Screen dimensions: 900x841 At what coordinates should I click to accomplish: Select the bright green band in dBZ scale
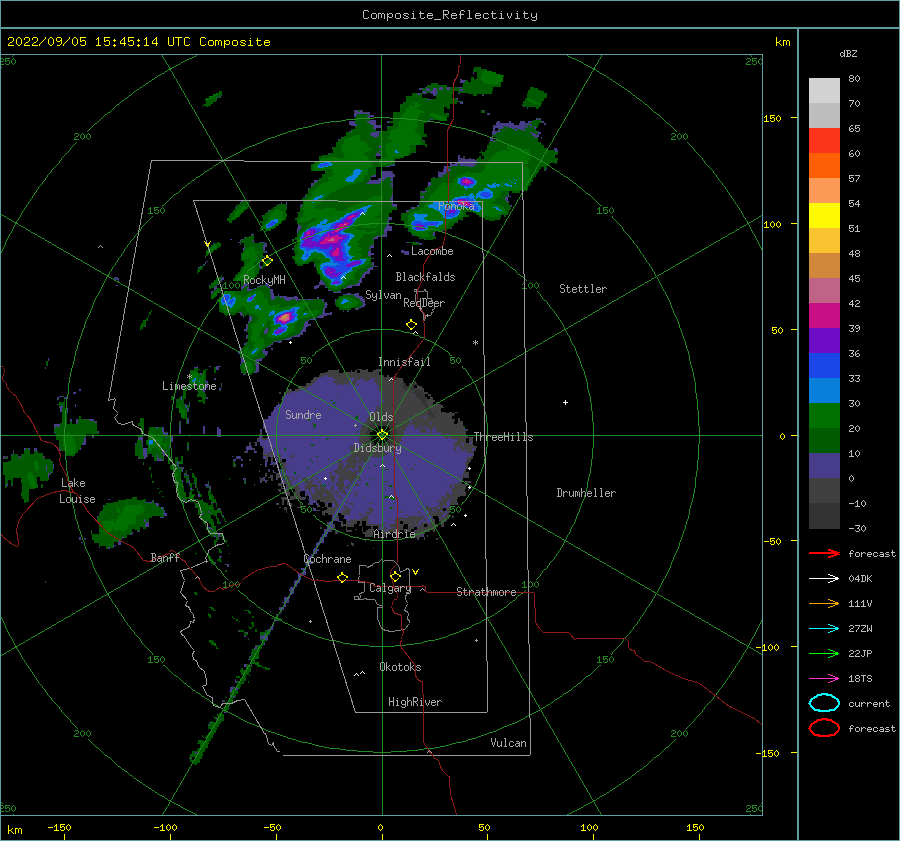point(824,415)
